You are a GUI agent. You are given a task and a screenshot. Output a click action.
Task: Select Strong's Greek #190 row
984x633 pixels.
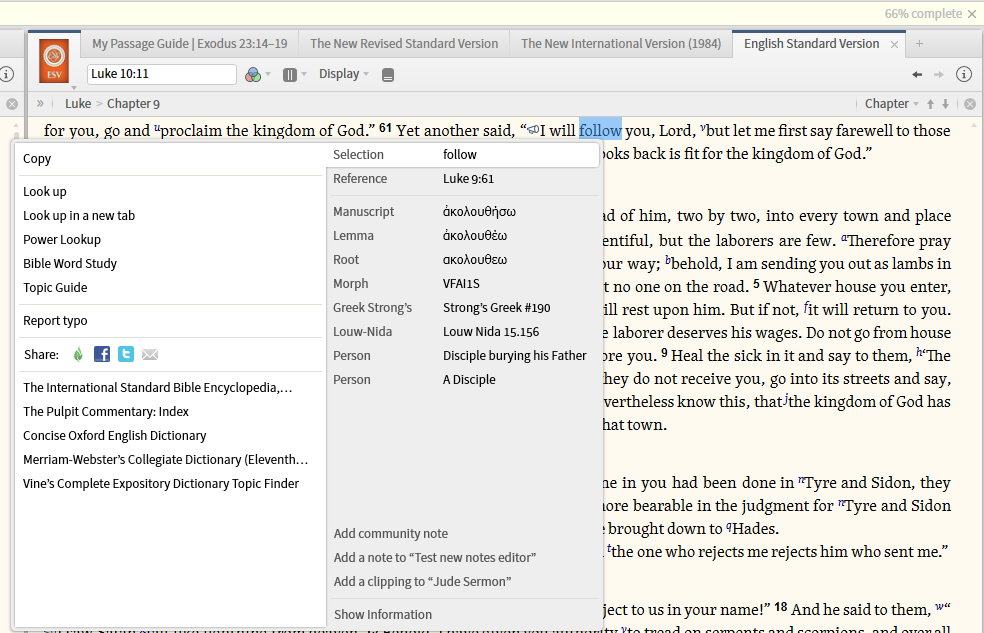[464, 307]
